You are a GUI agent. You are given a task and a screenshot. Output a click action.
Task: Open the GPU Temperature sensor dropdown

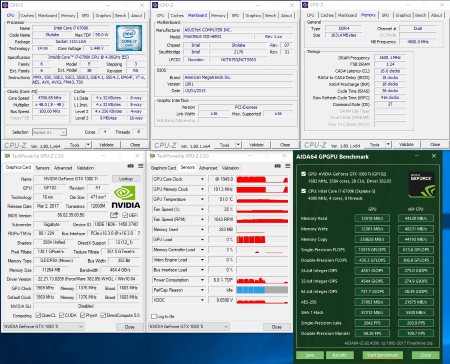tap(202, 199)
